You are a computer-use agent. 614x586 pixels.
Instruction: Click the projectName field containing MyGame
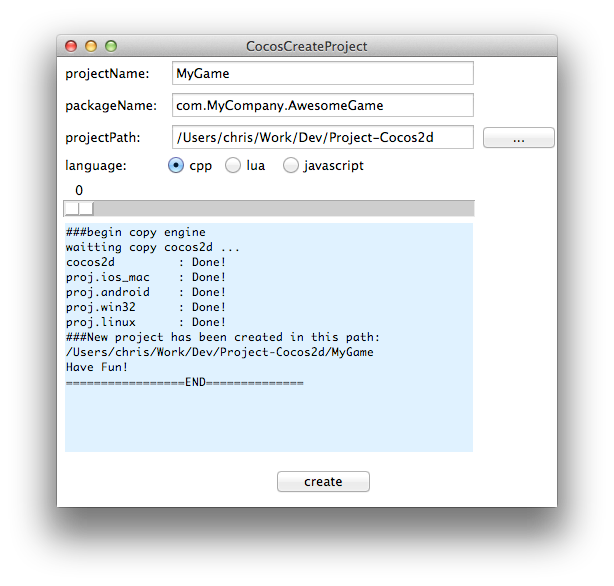tap(323, 73)
